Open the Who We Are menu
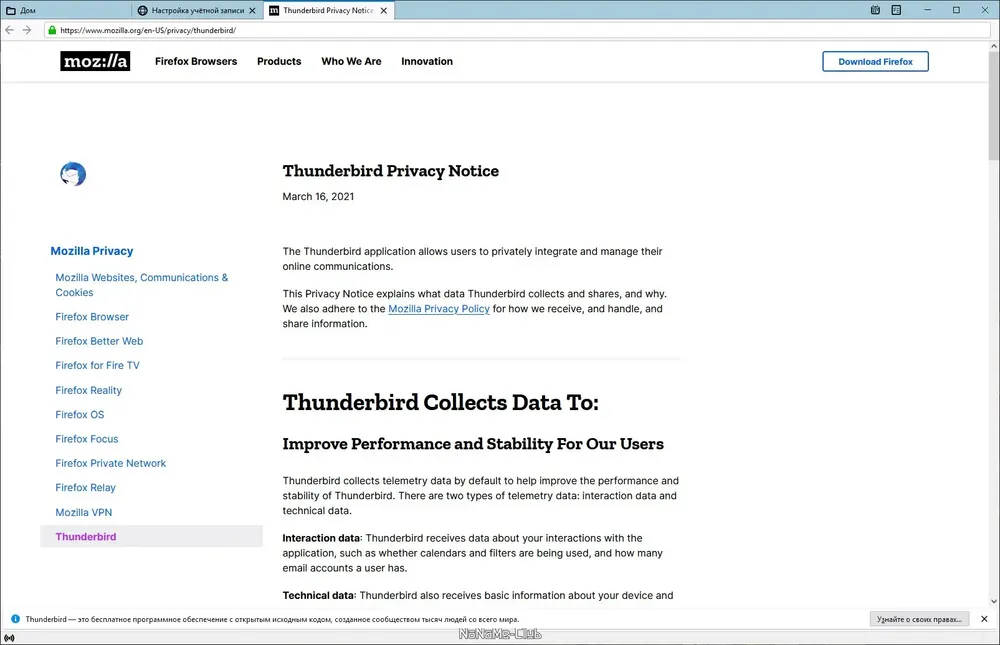1000x645 pixels. (x=351, y=61)
